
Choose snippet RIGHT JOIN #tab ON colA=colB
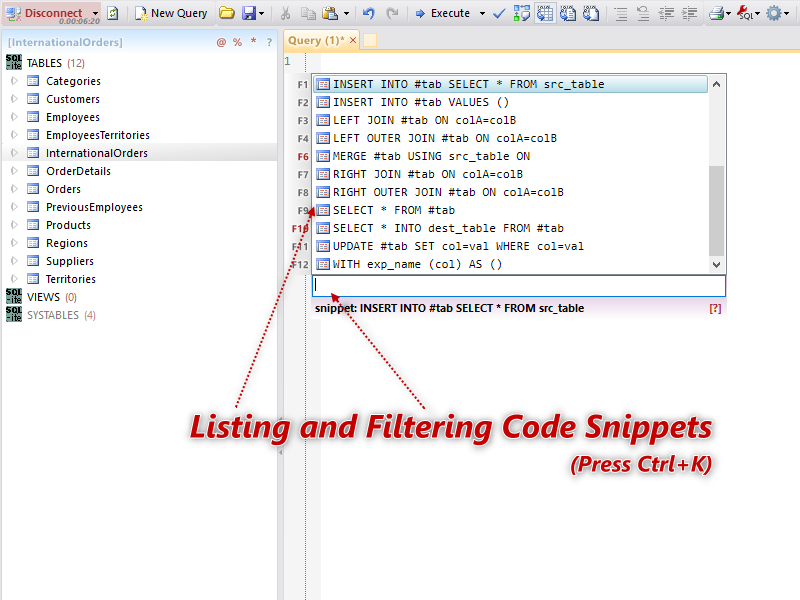(x=511, y=174)
